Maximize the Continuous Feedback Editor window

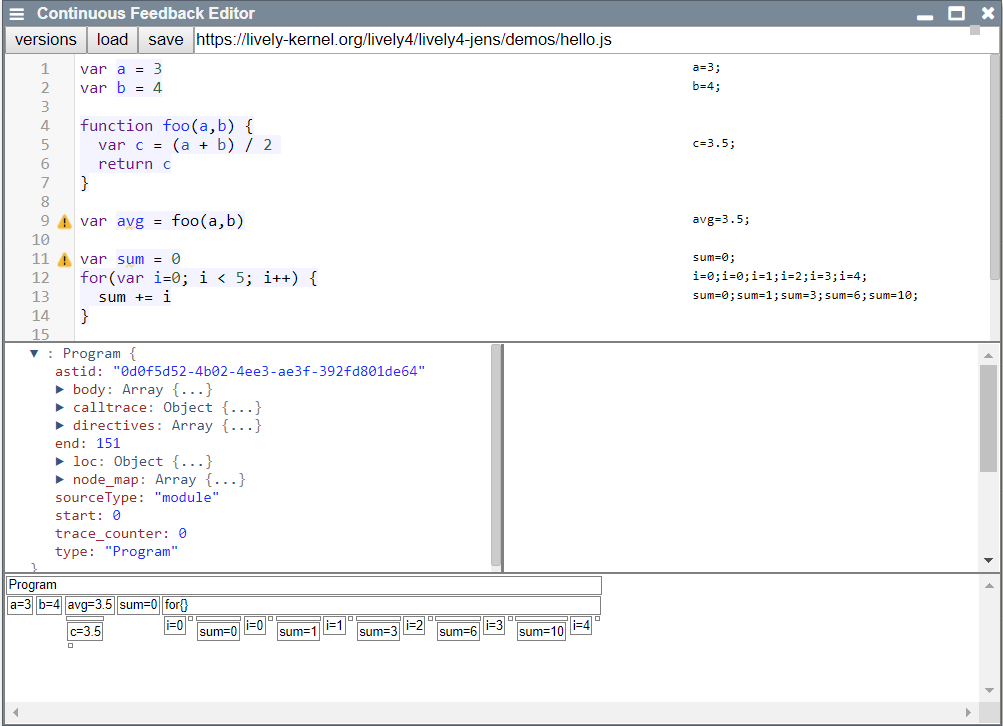tap(956, 14)
